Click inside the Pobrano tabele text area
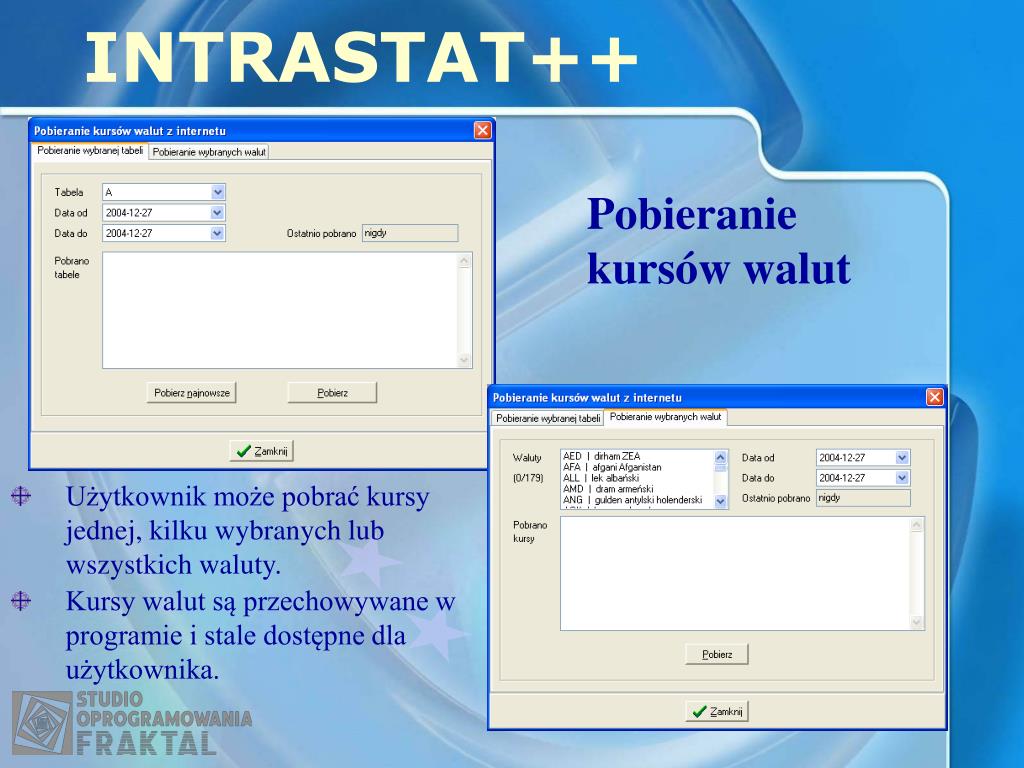Viewport: 1024px width, 768px height. click(280, 311)
